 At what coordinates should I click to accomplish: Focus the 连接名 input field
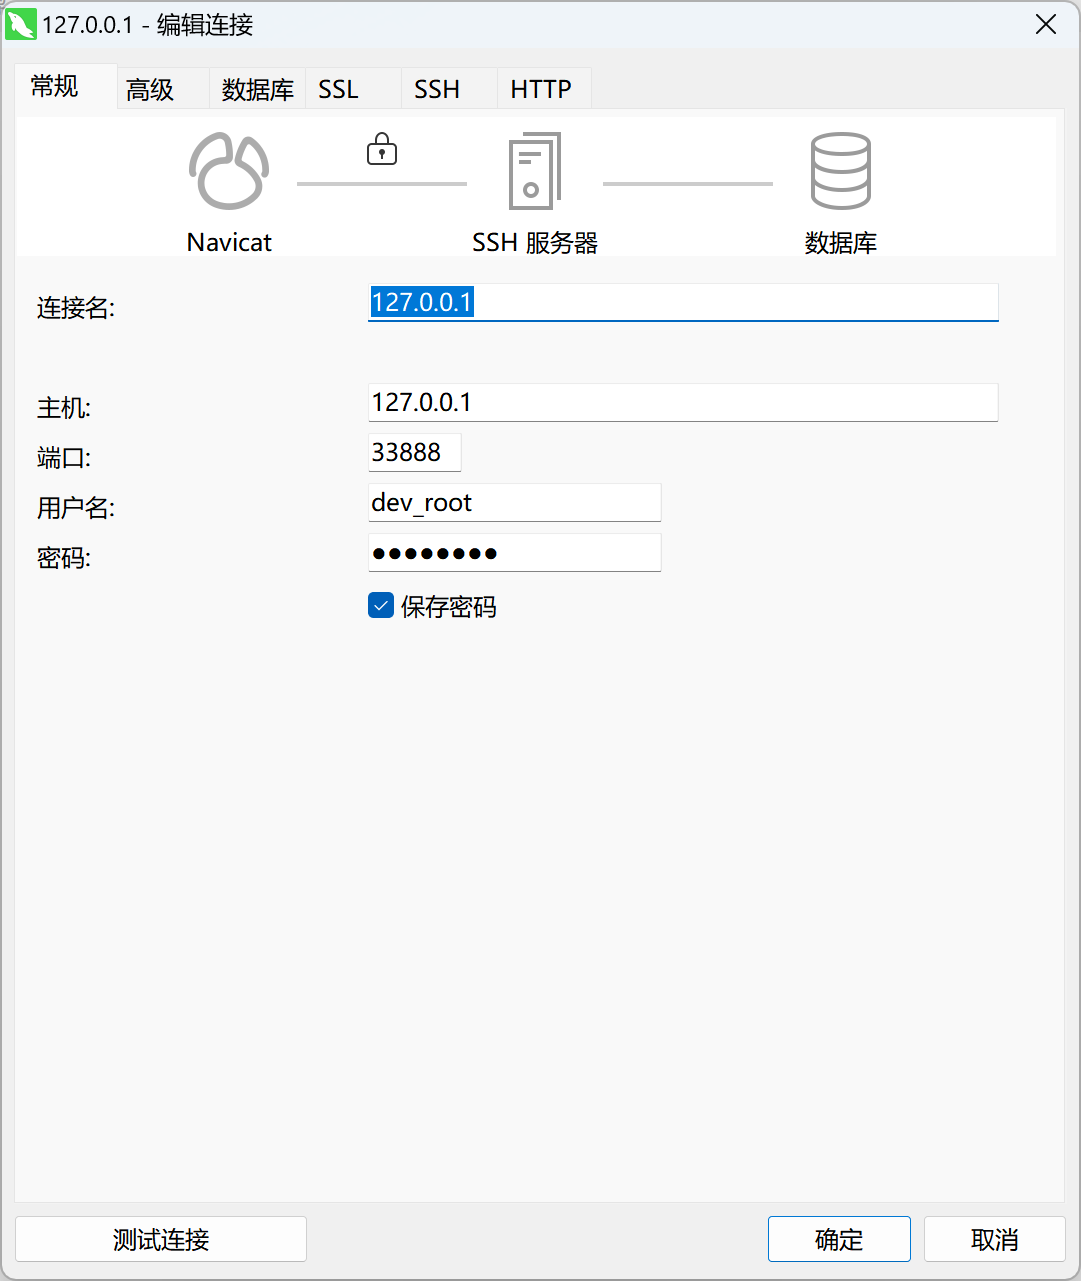click(x=683, y=302)
